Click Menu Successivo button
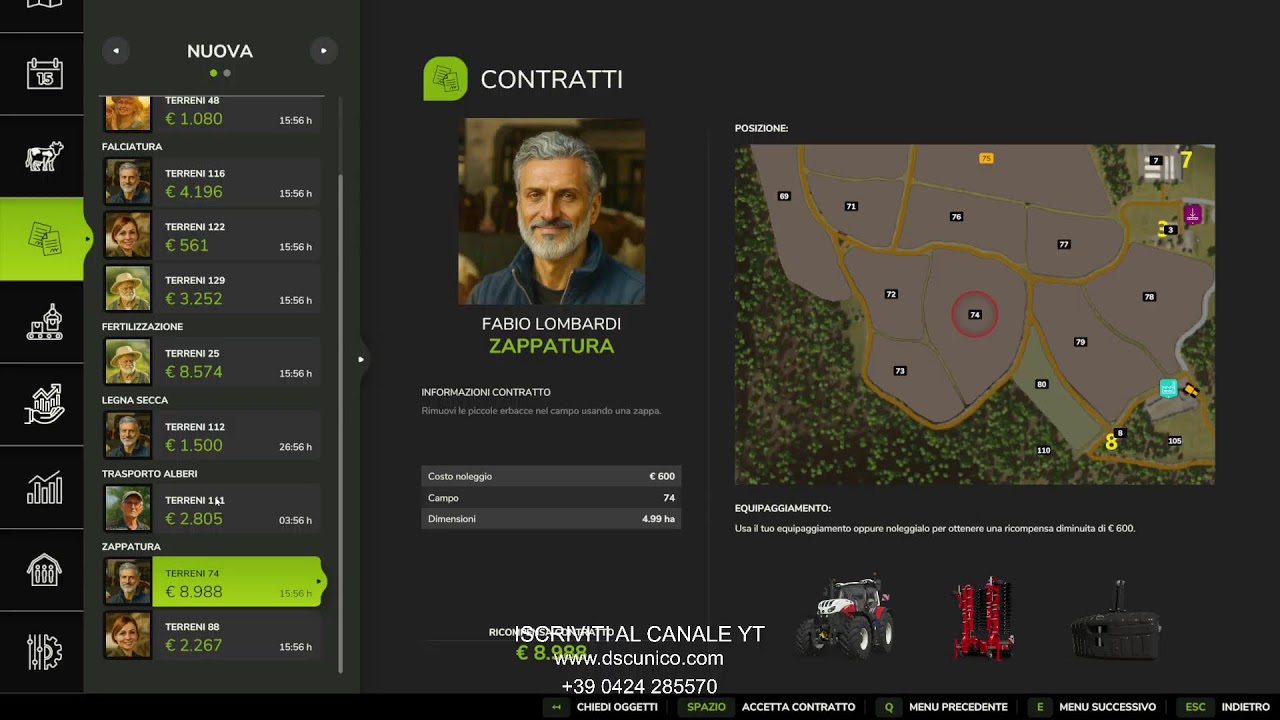 [x=1107, y=707]
